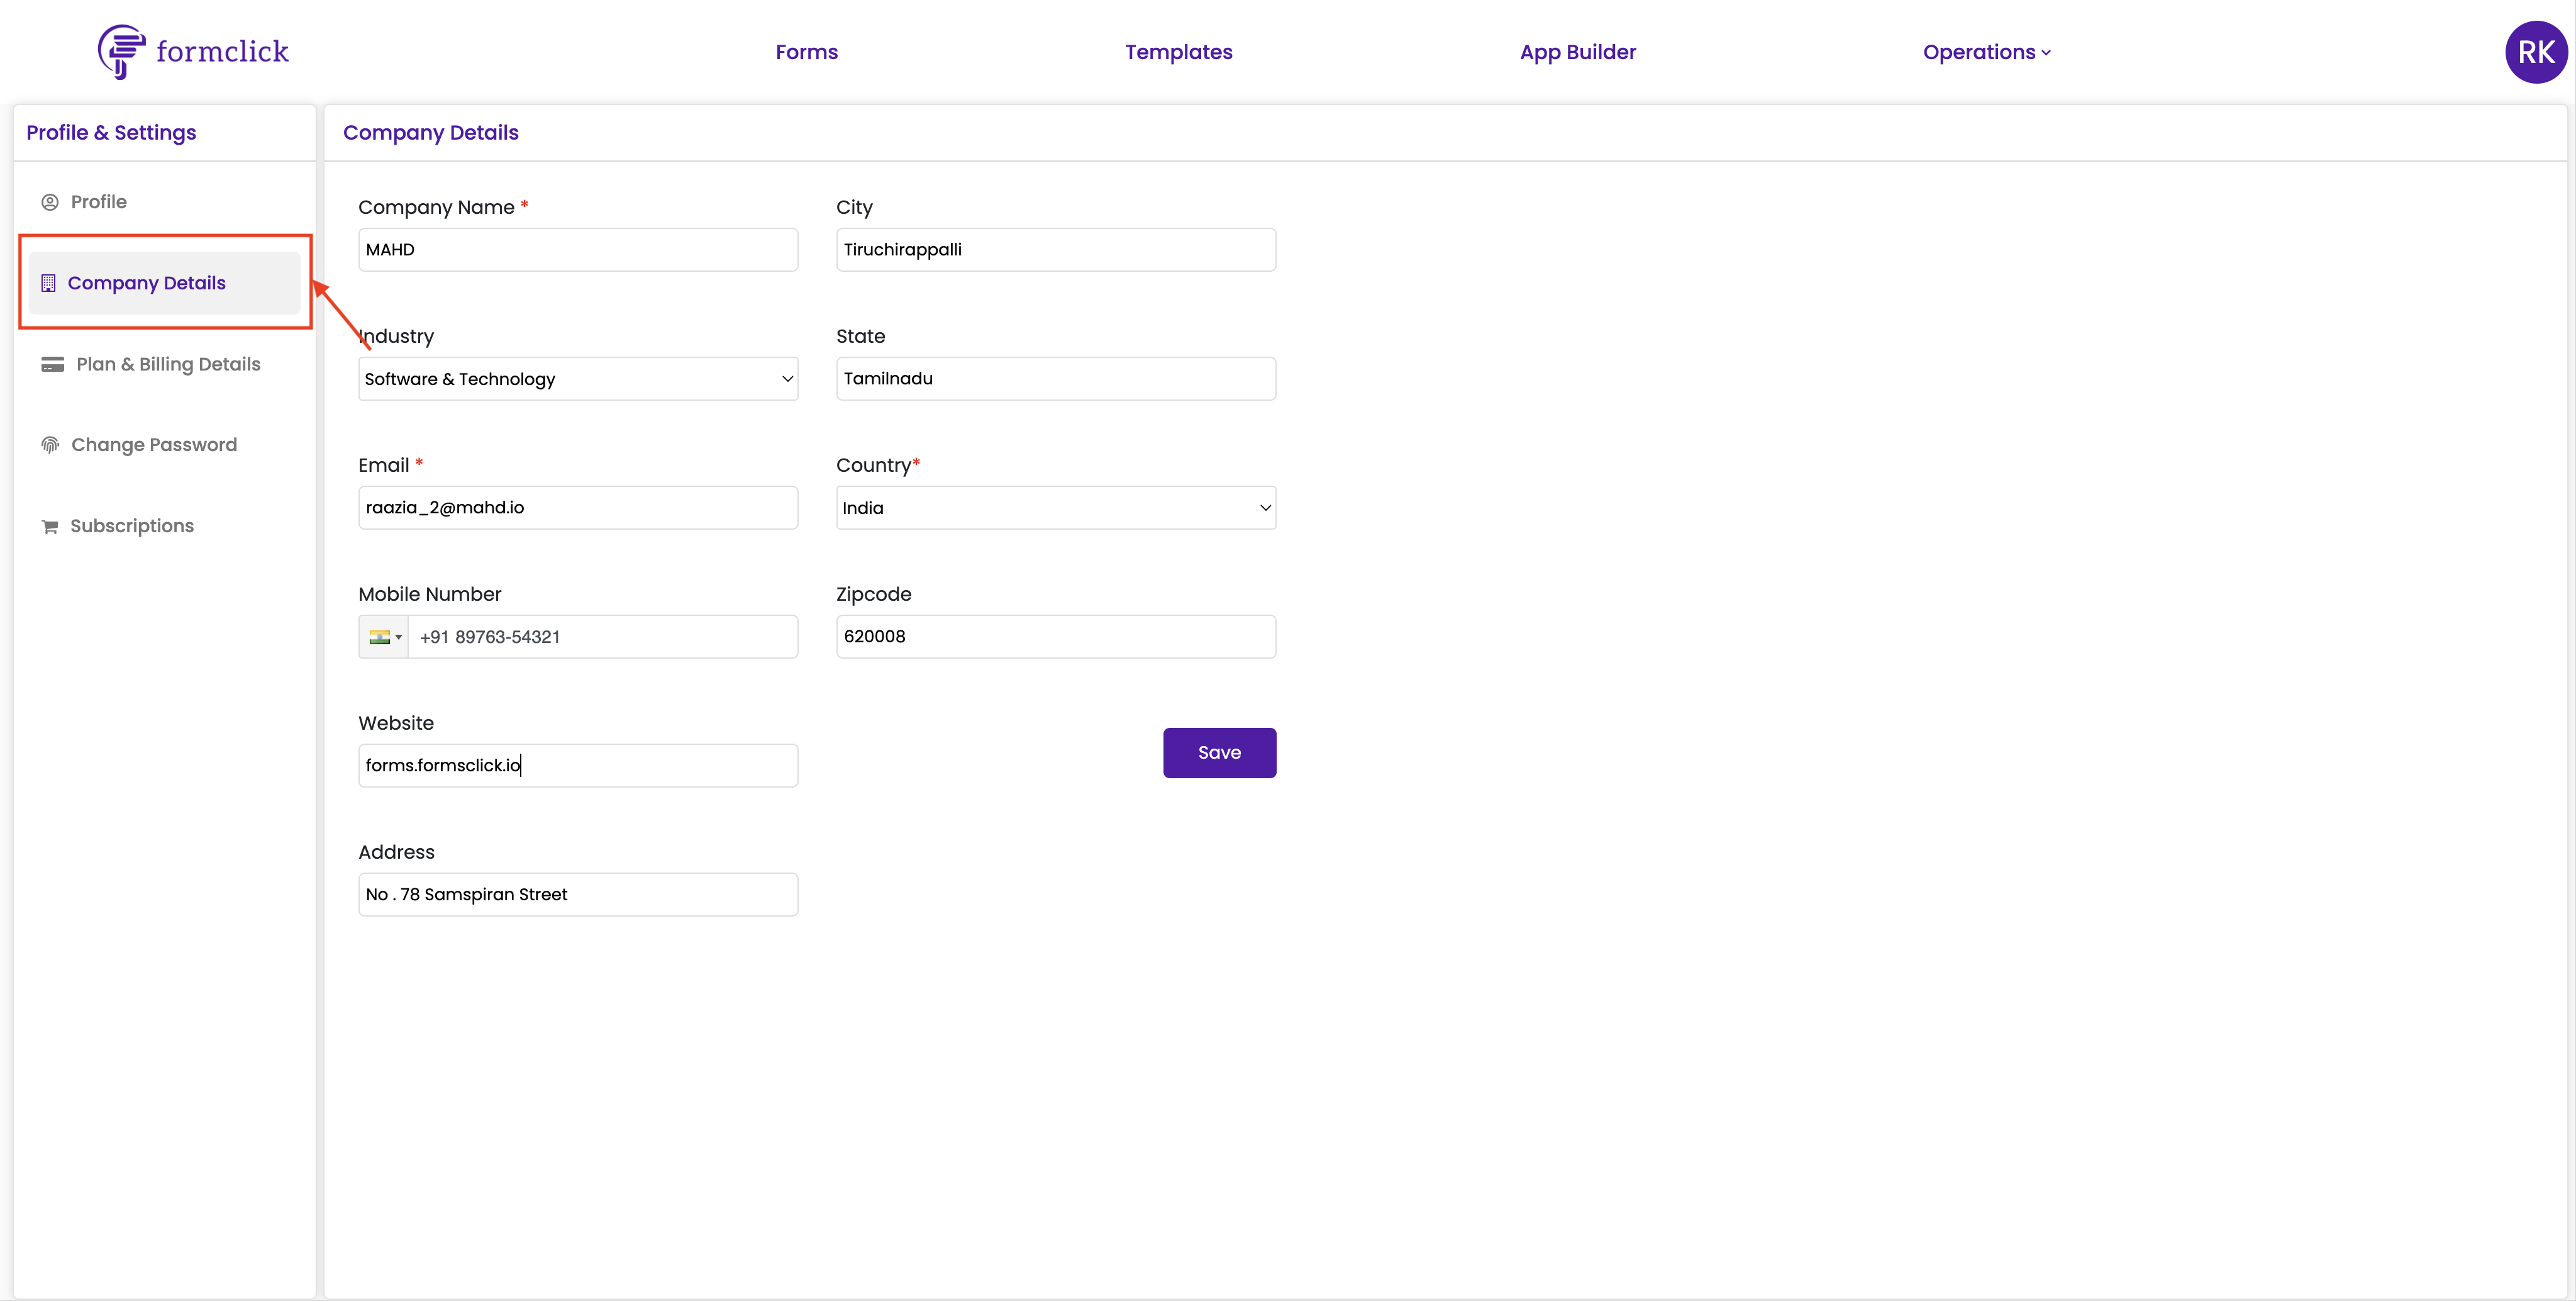2576x1301 pixels.
Task: Open the Industry dropdown
Action: click(578, 379)
